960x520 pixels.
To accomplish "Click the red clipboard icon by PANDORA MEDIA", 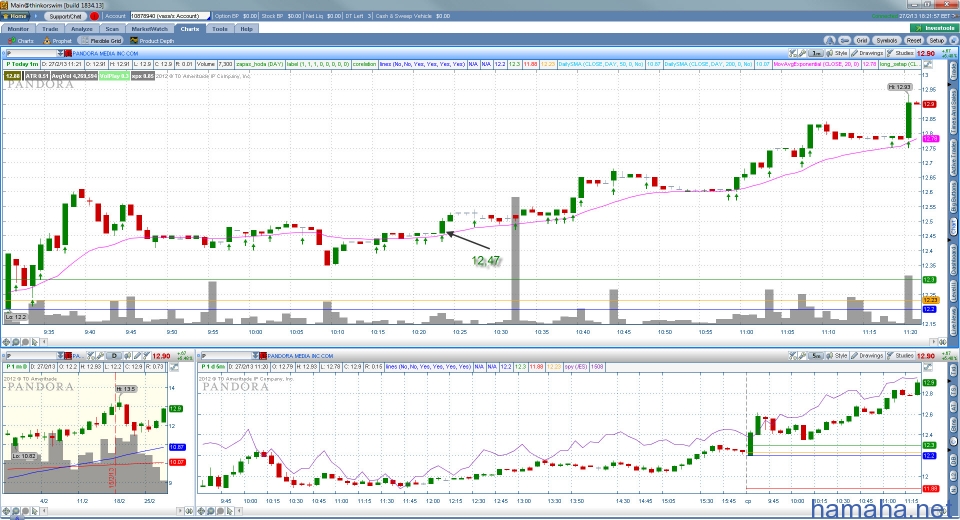I will (x=68, y=53).
